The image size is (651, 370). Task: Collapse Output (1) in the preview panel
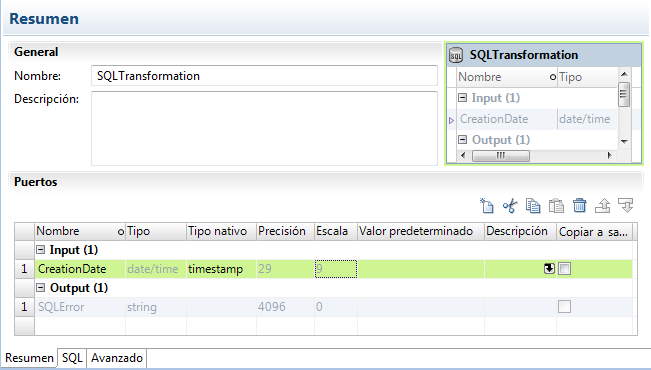[463, 140]
